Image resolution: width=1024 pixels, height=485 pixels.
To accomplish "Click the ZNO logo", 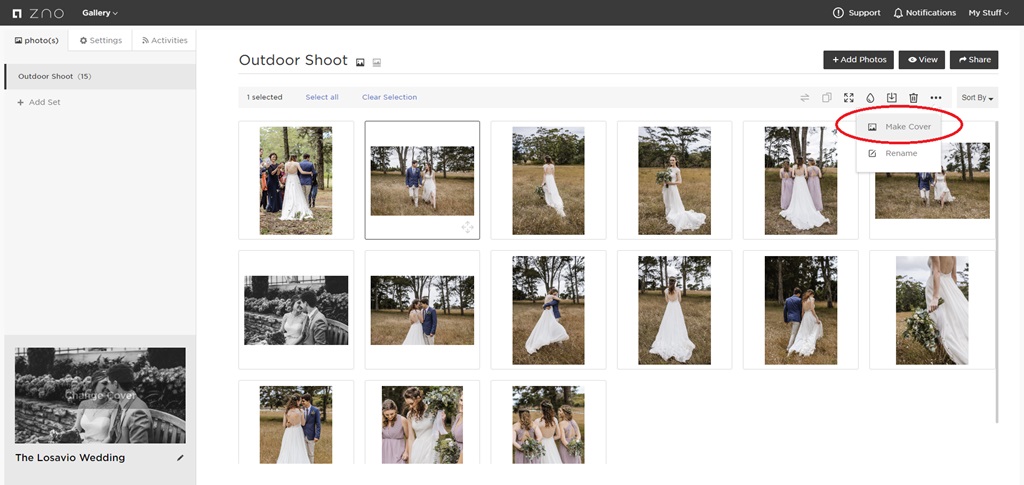I will click(38, 13).
